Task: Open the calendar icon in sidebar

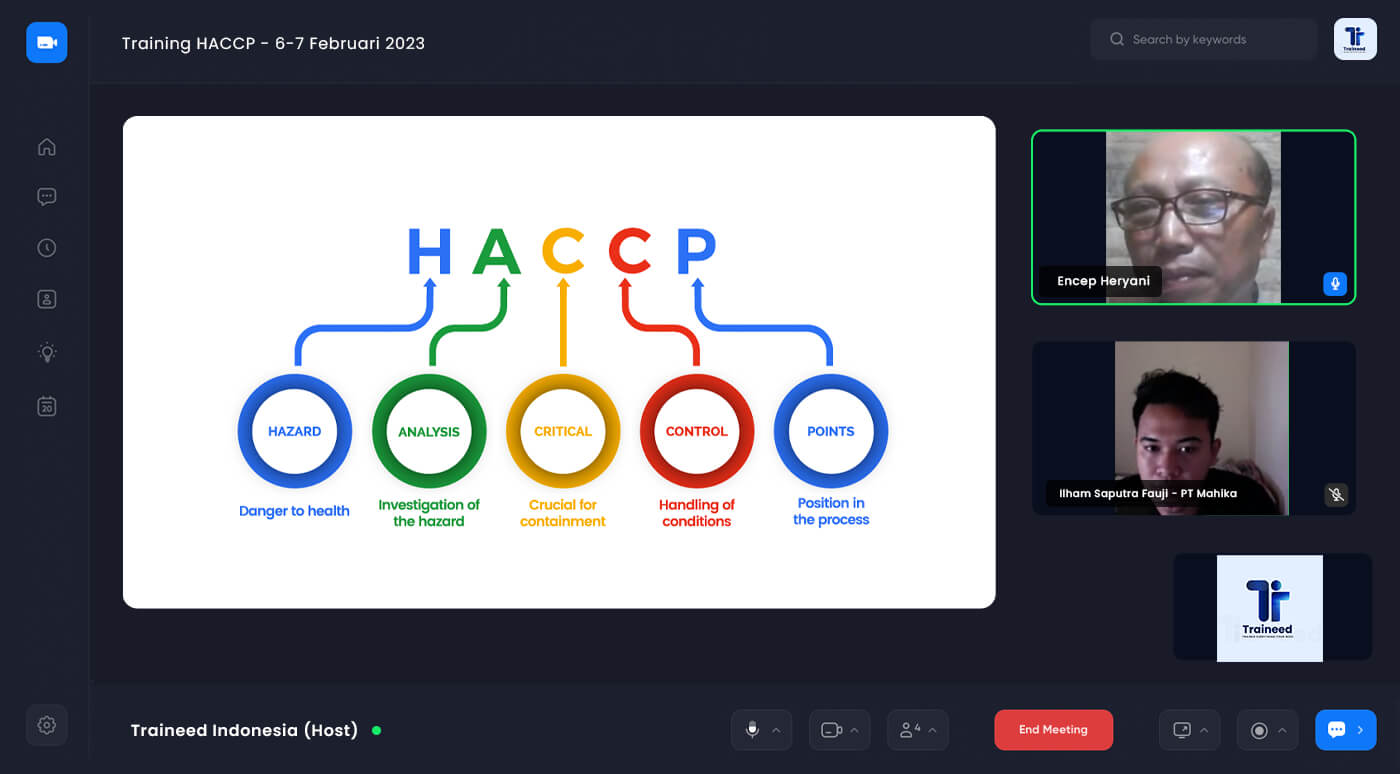Action: click(46, 406)
